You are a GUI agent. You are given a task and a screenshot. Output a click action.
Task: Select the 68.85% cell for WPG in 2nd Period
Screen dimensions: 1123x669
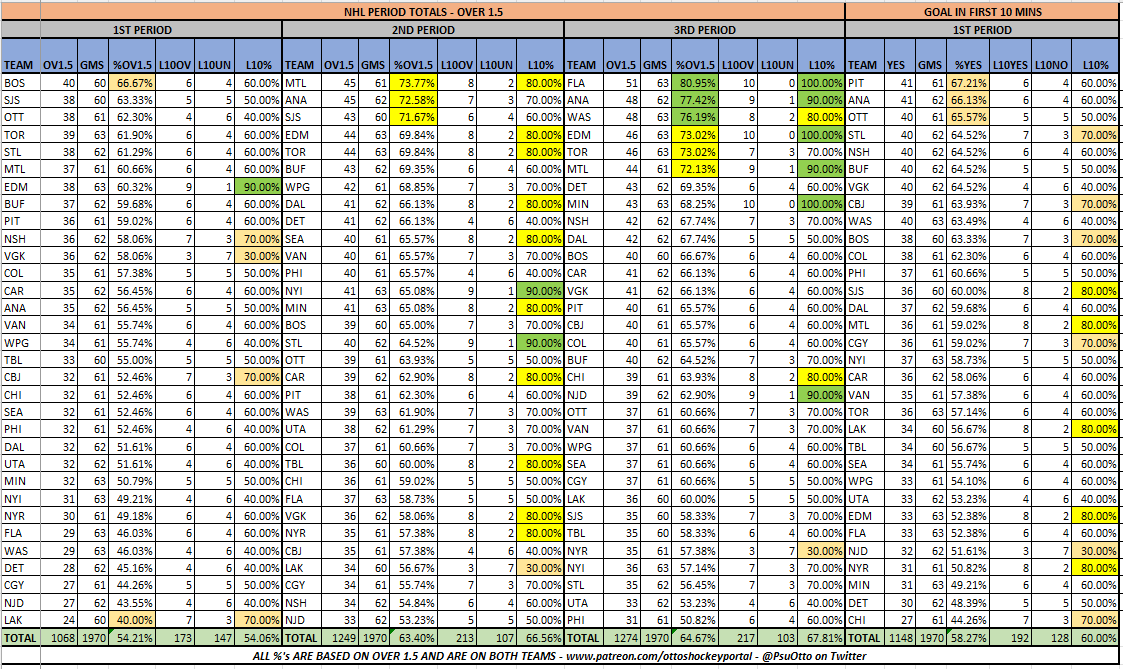[x=415, y=186]
